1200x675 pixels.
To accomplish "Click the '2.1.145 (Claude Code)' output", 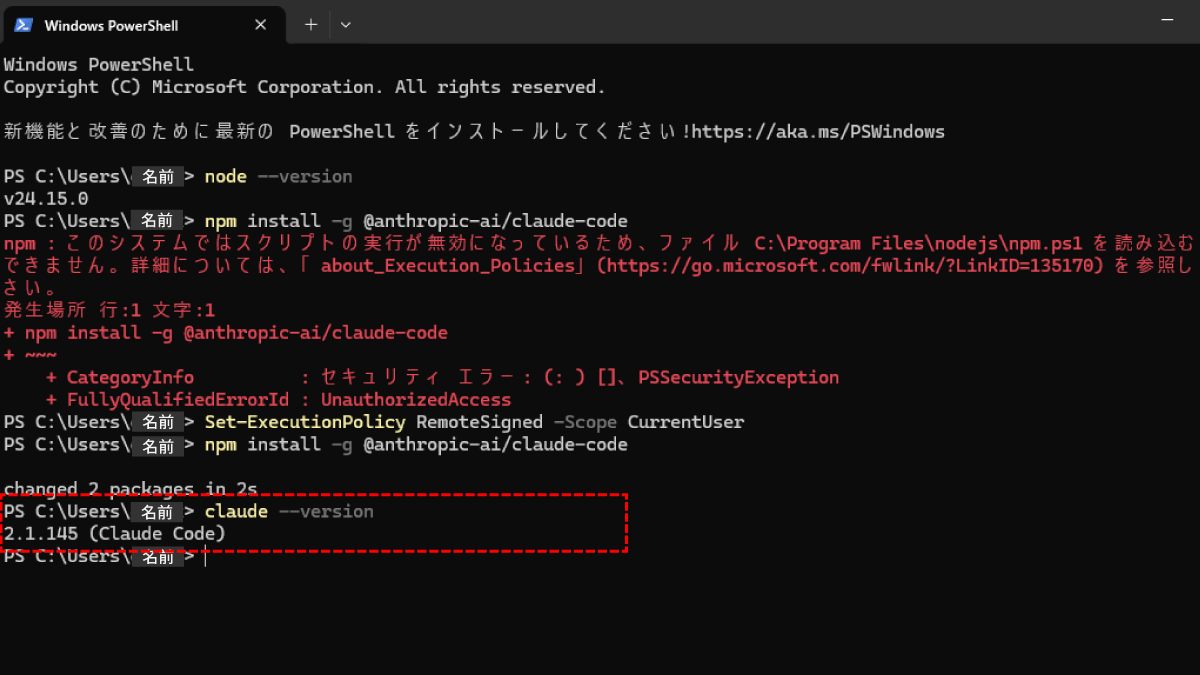I will [x=115, y=534].
